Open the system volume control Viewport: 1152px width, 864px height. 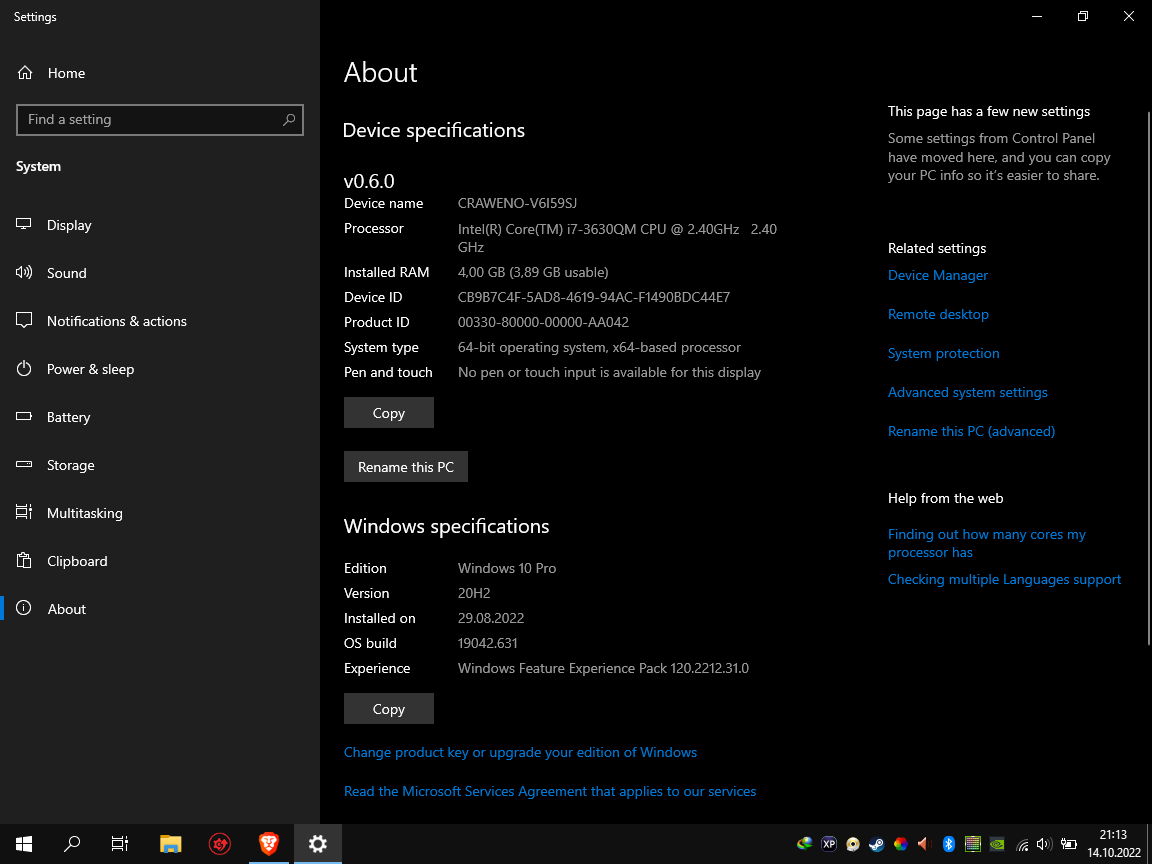(x=1044, y=844)
